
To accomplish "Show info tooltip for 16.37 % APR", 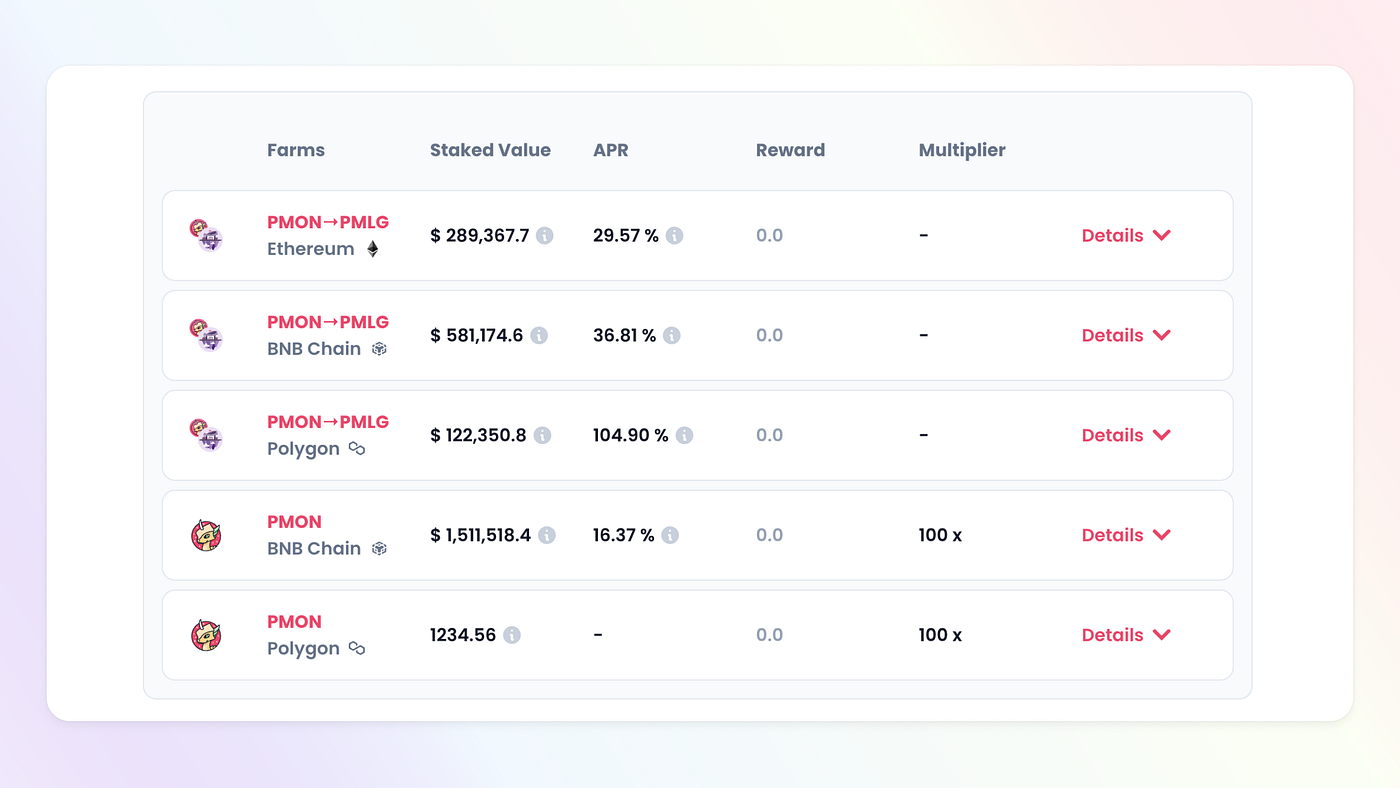I will click(670, 536).
